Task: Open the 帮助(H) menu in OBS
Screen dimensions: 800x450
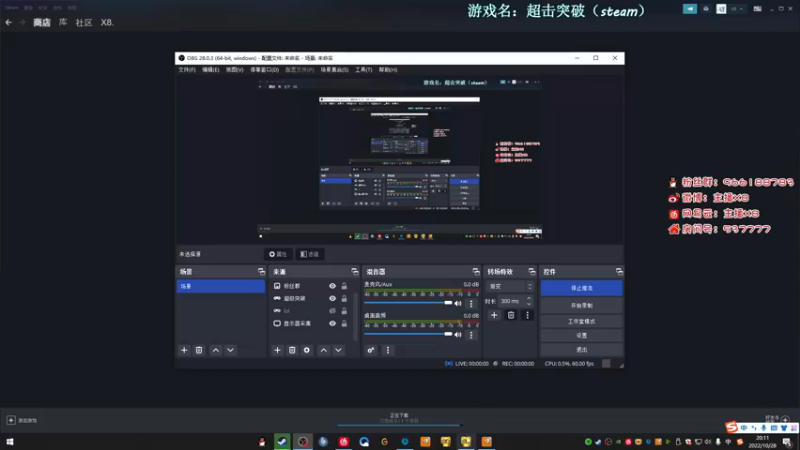Action: 388,70
